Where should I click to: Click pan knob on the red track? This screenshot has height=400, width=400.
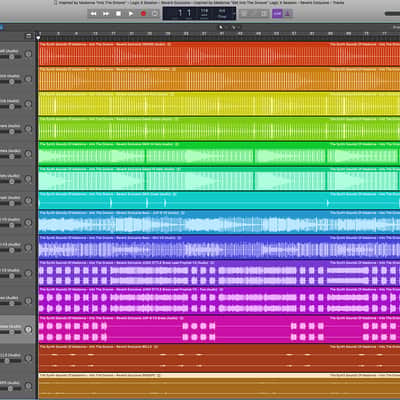click(28, 54)
